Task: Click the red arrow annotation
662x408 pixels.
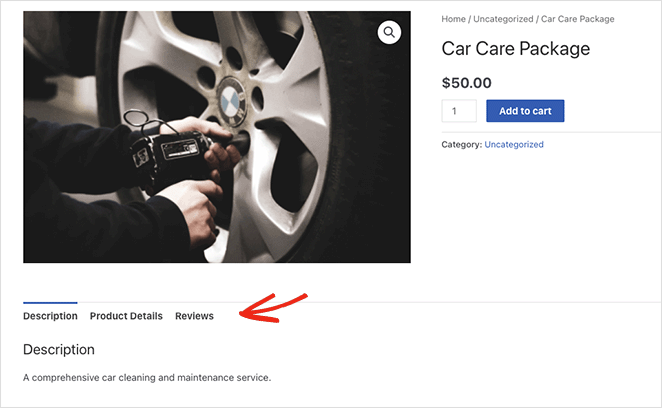Action: (273, 307)
